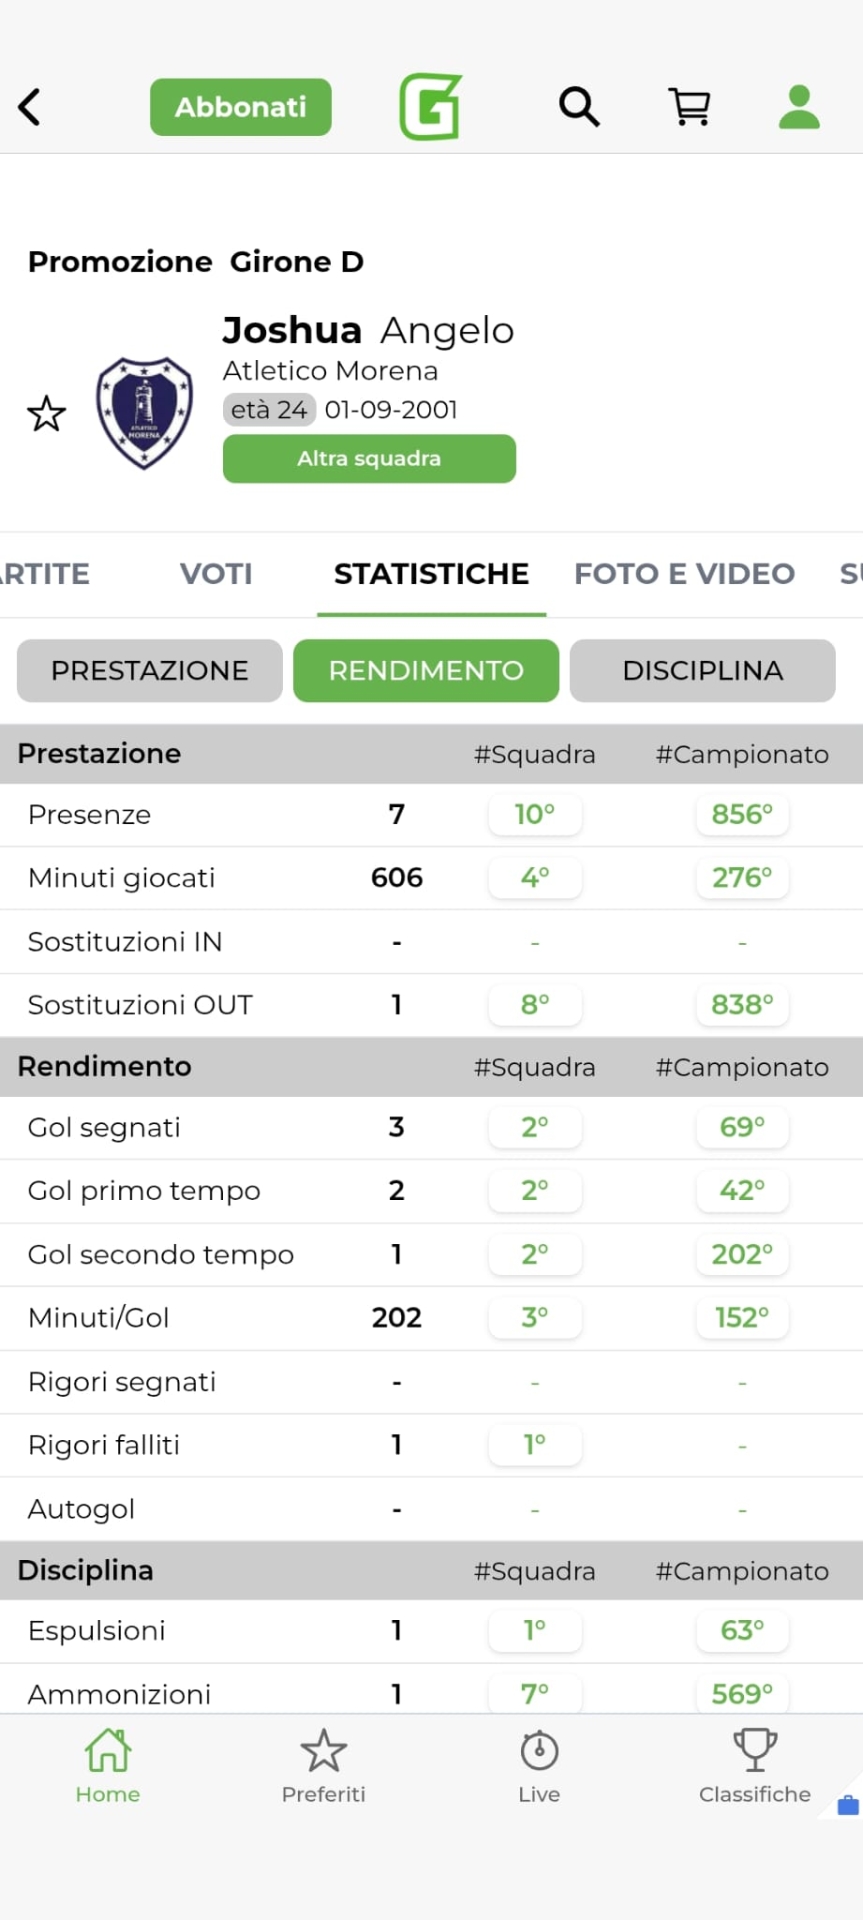Select the RENDIMENTO filter
This screenshot has height=1920, width=863.
(x=426, y=670)
